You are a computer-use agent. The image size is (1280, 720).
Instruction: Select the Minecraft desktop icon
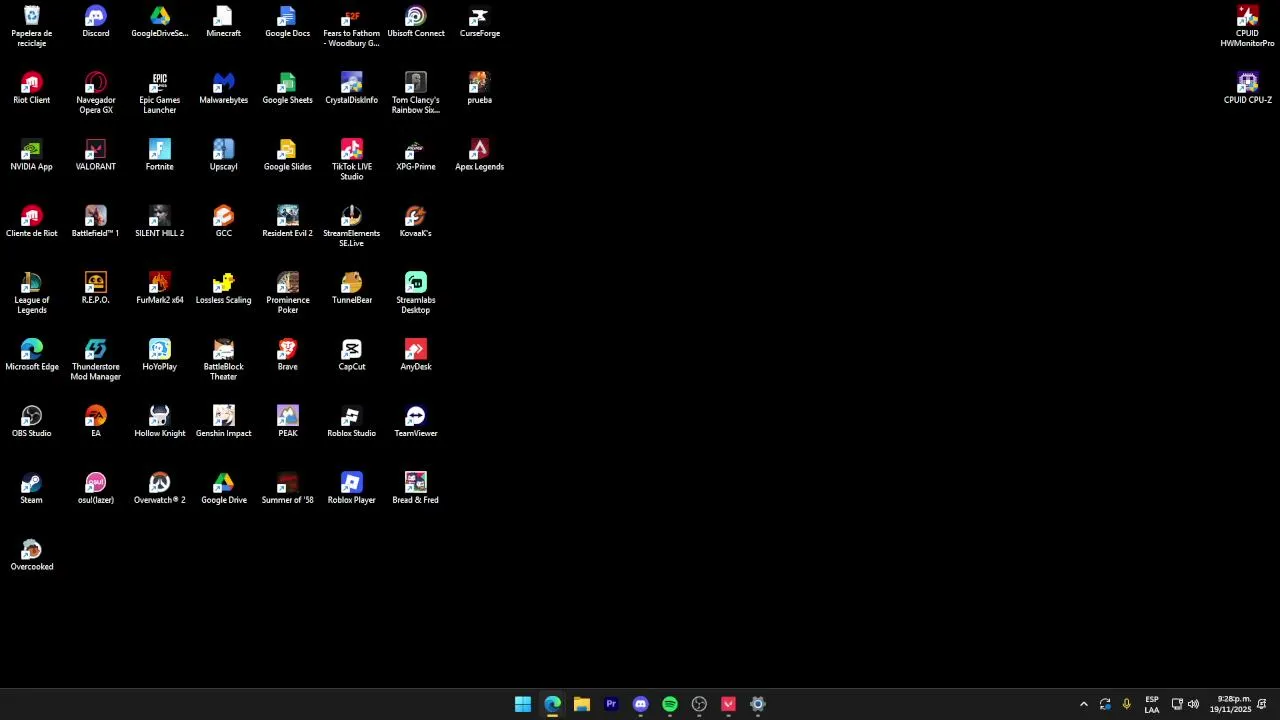(x=223, y=23)
